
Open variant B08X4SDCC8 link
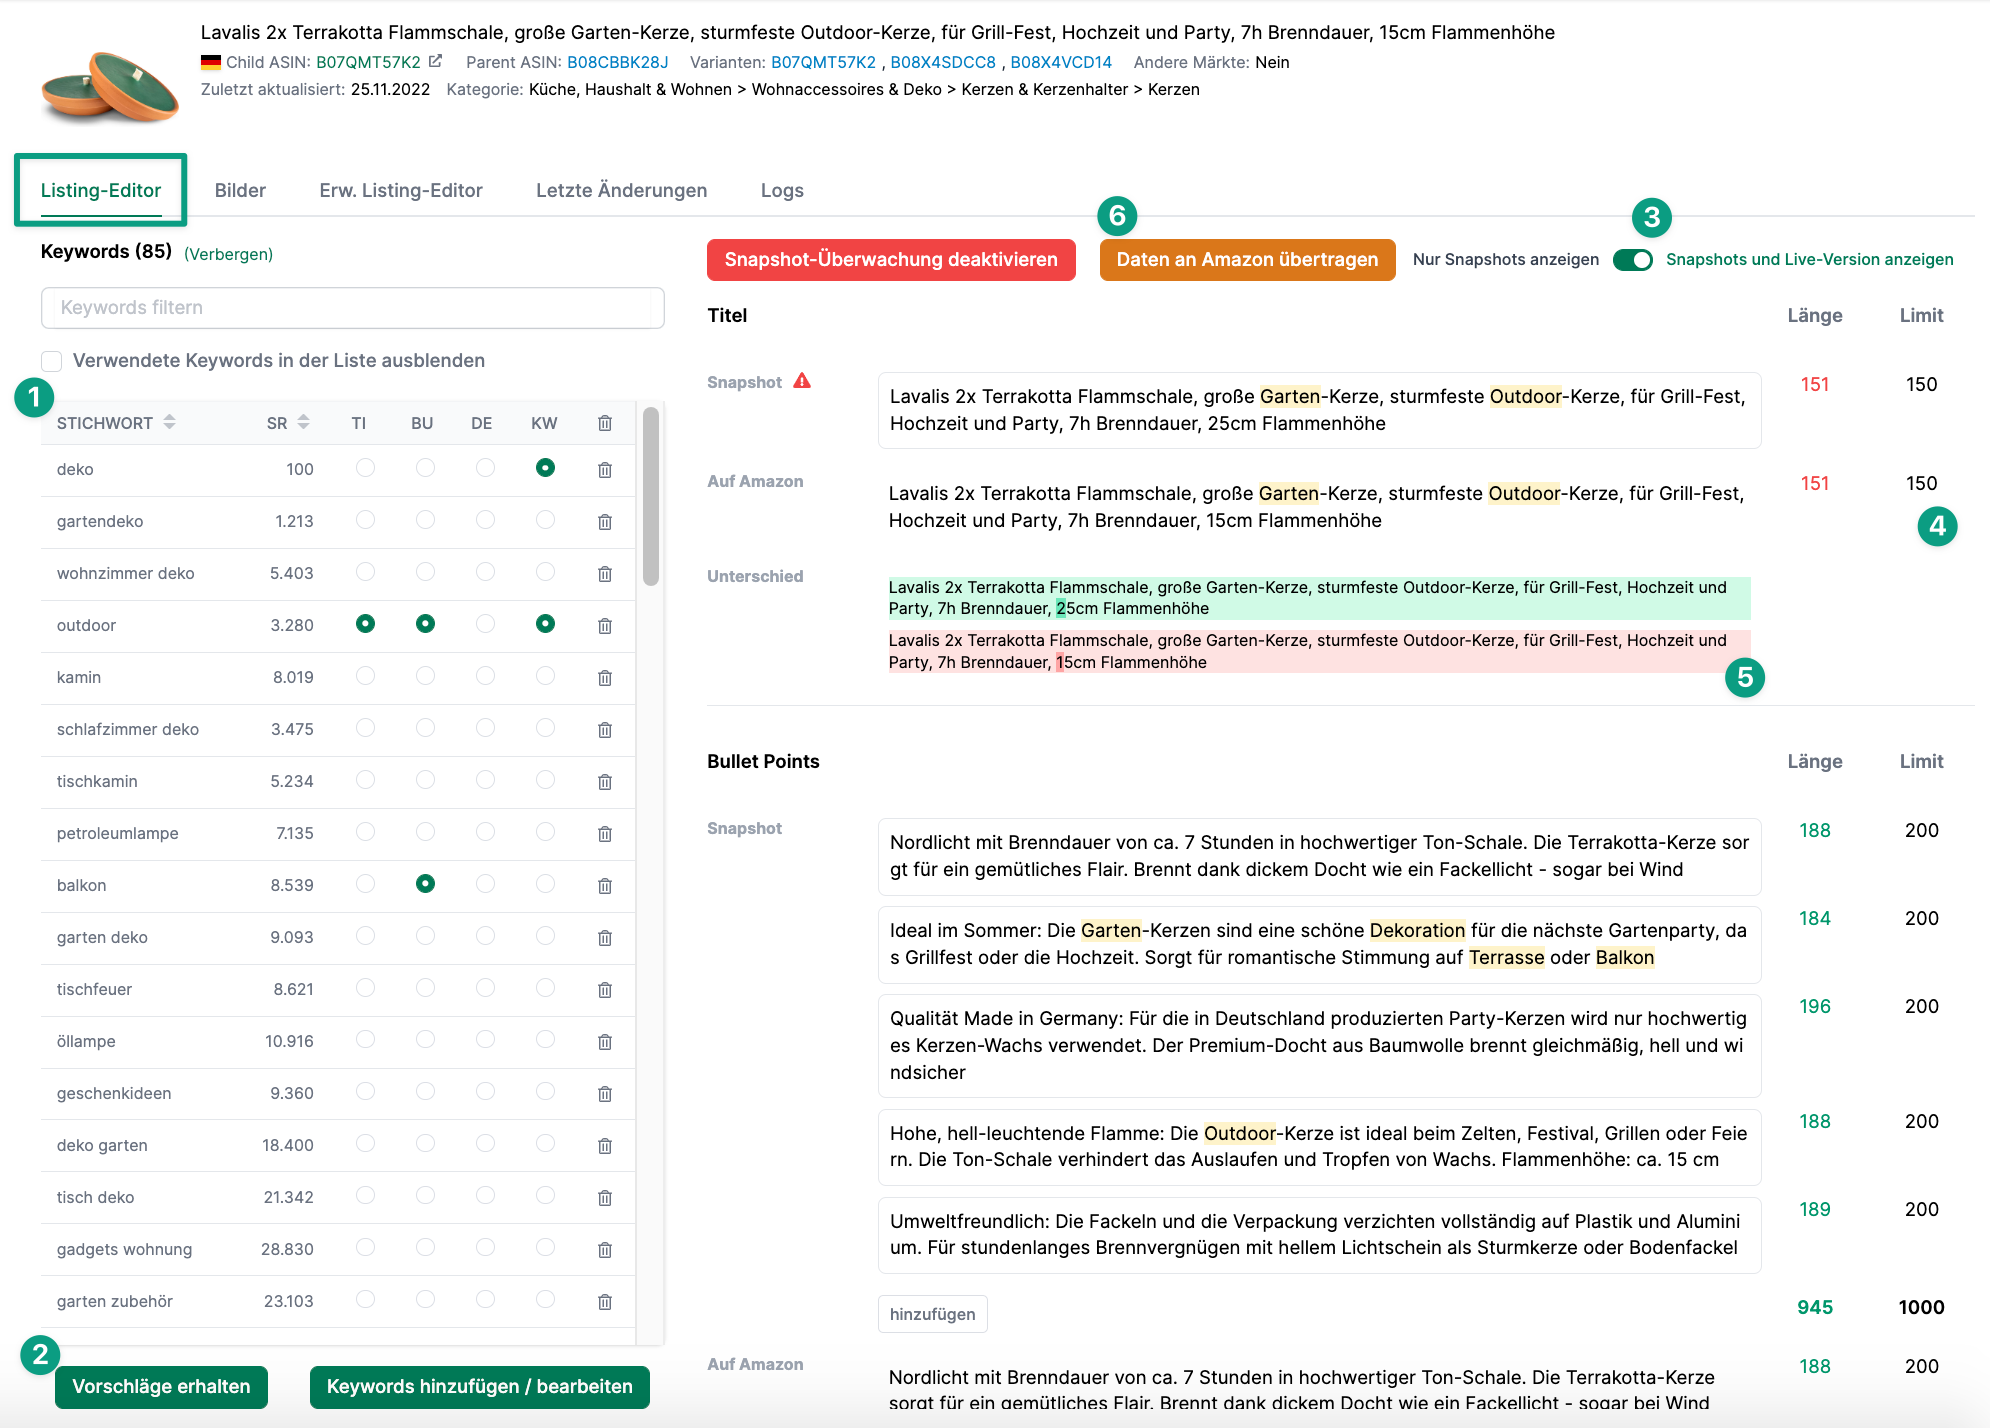[943, 62]
